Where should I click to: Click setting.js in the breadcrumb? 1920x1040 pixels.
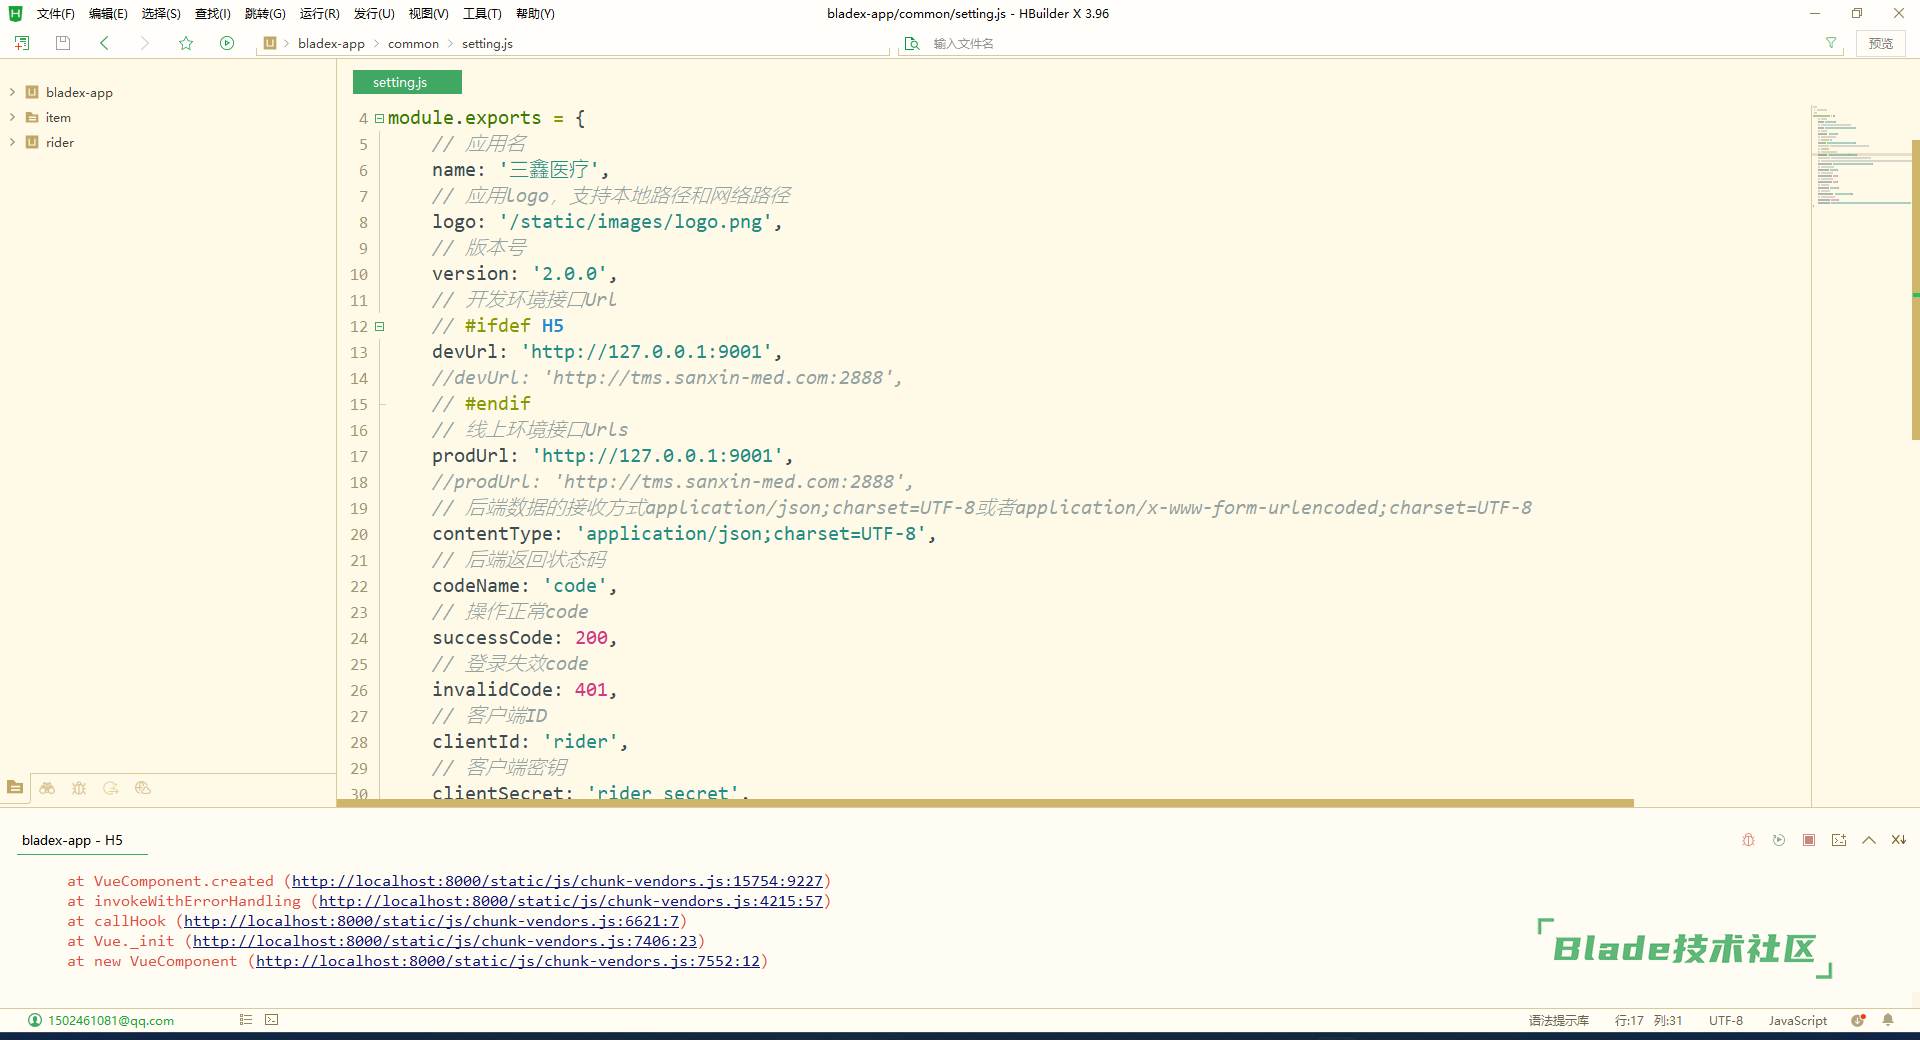(487, 43)
